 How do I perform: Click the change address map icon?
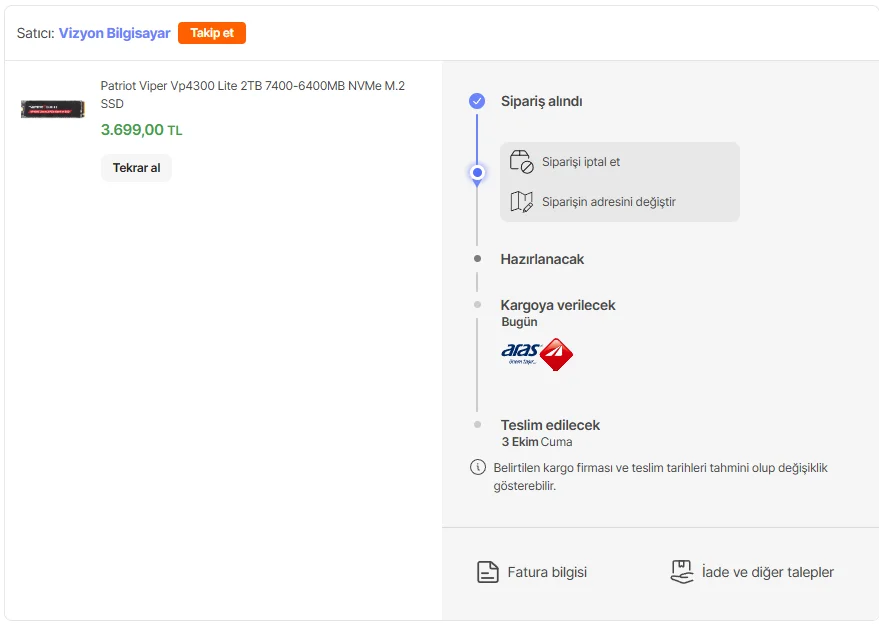(521, 202)
